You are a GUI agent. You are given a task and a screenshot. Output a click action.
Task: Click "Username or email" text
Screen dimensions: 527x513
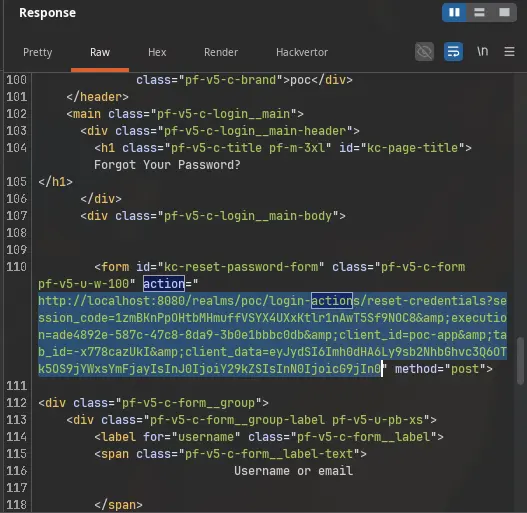[x=293, y=471]
